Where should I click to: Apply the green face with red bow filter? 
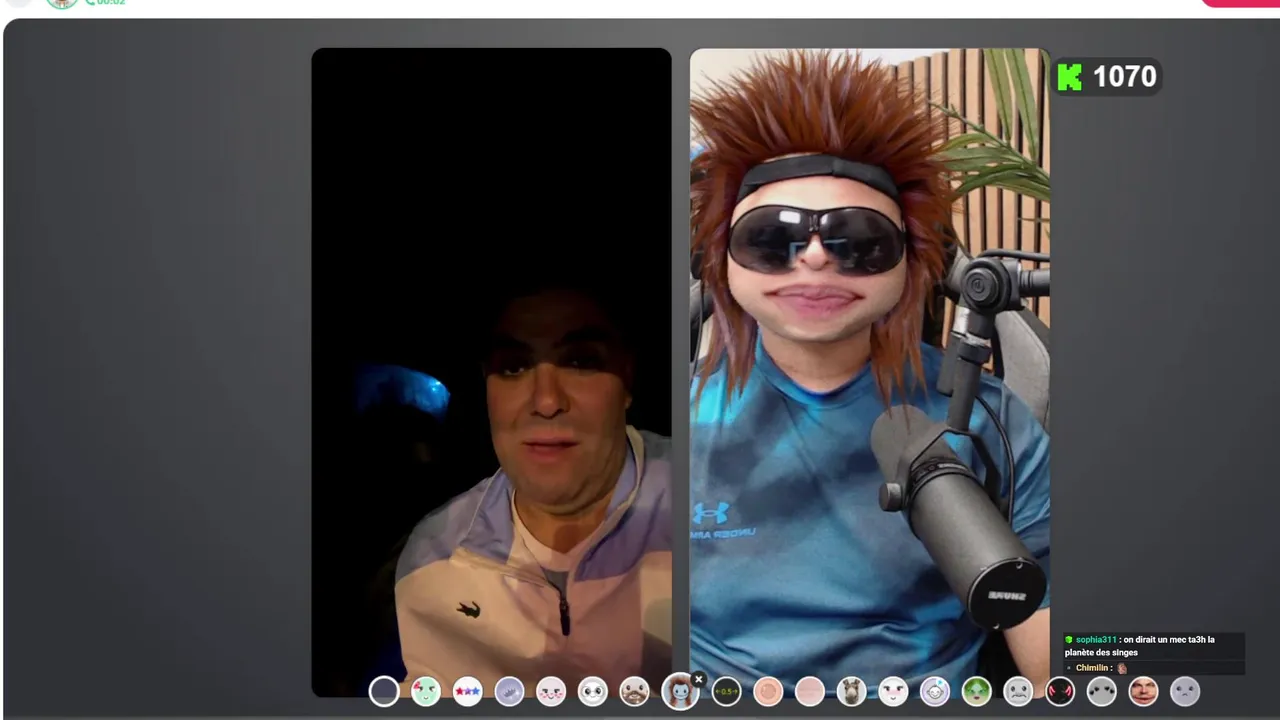tap(426, 691)
